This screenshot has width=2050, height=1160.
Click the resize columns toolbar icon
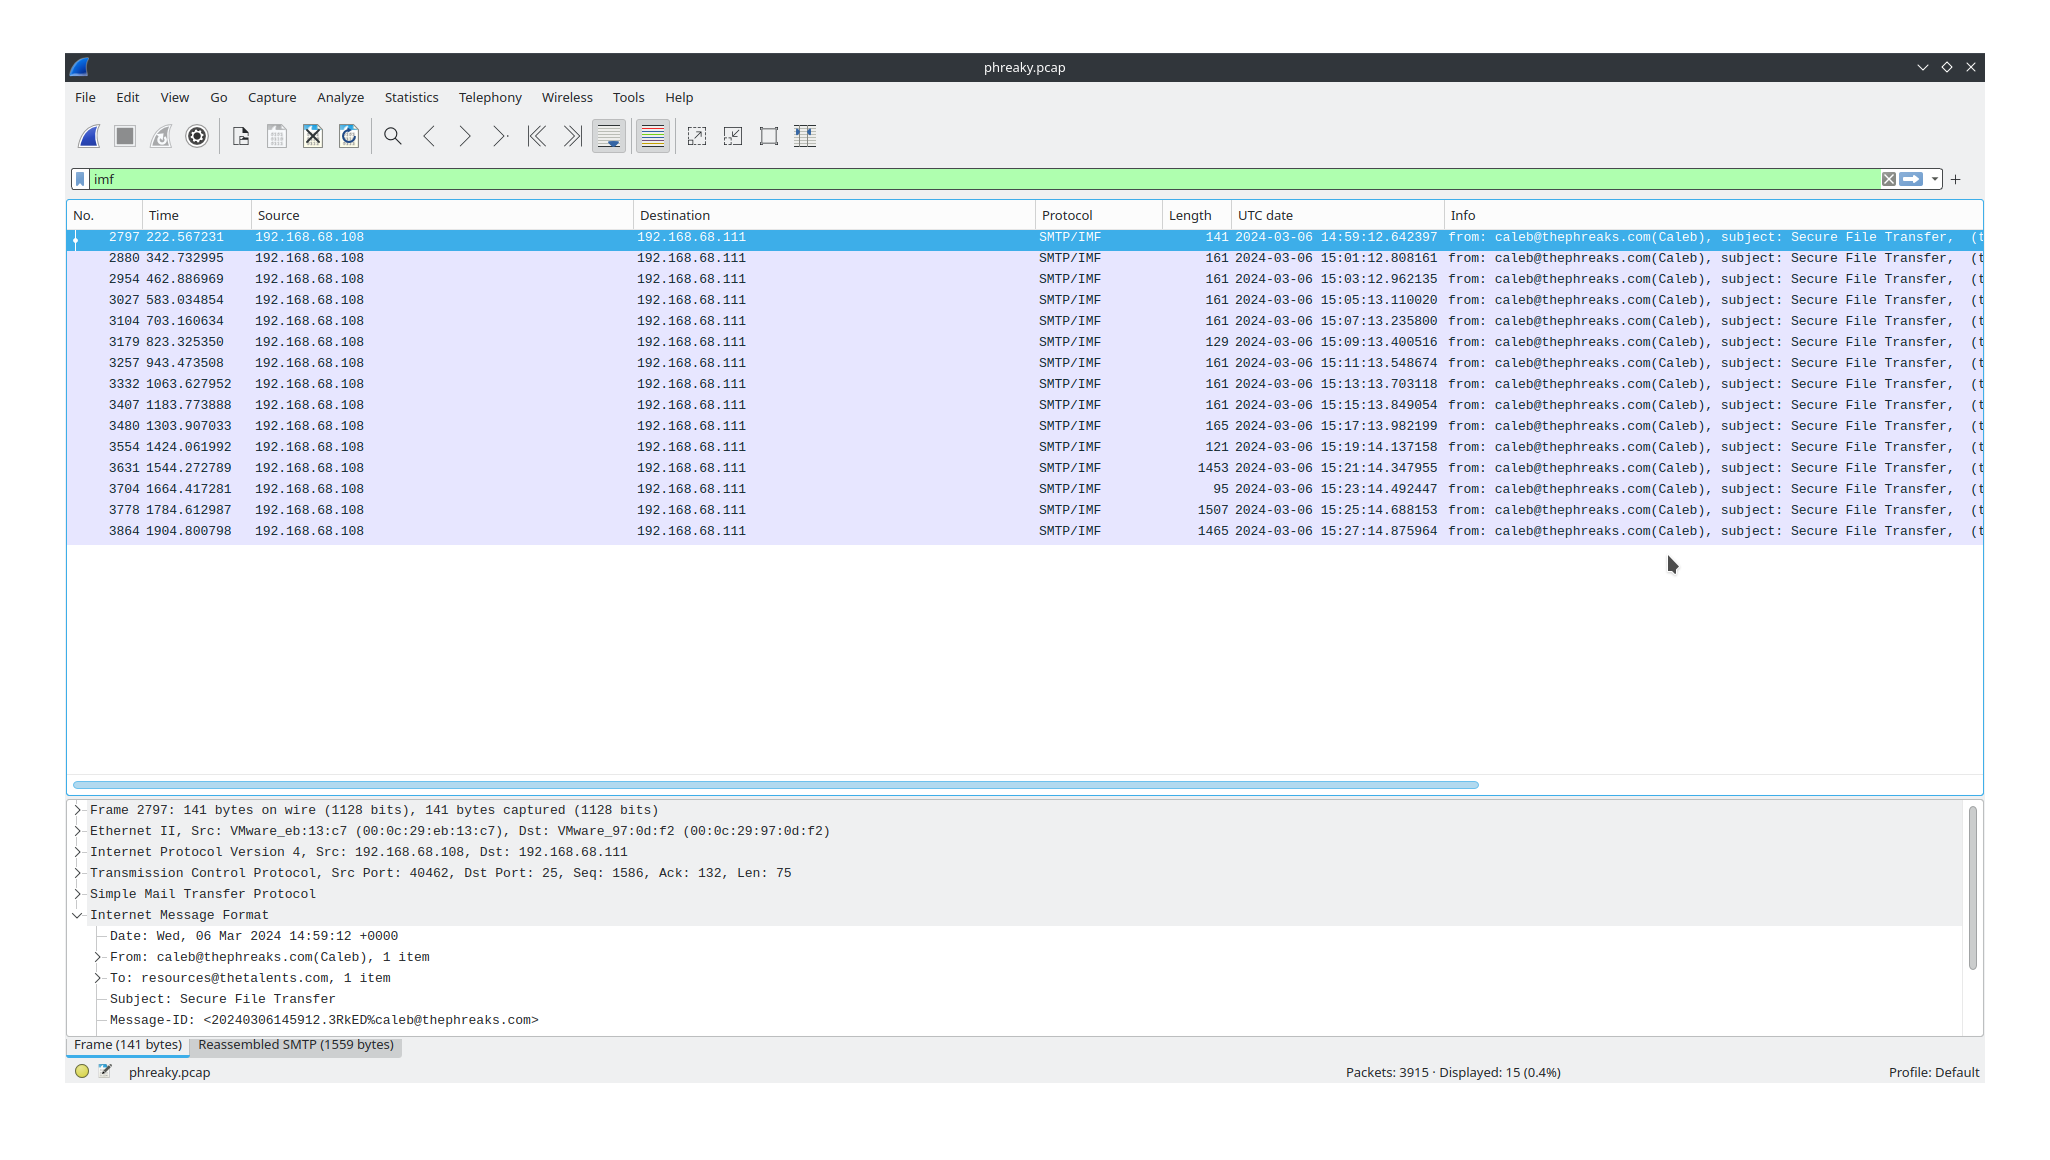[805, 137]
